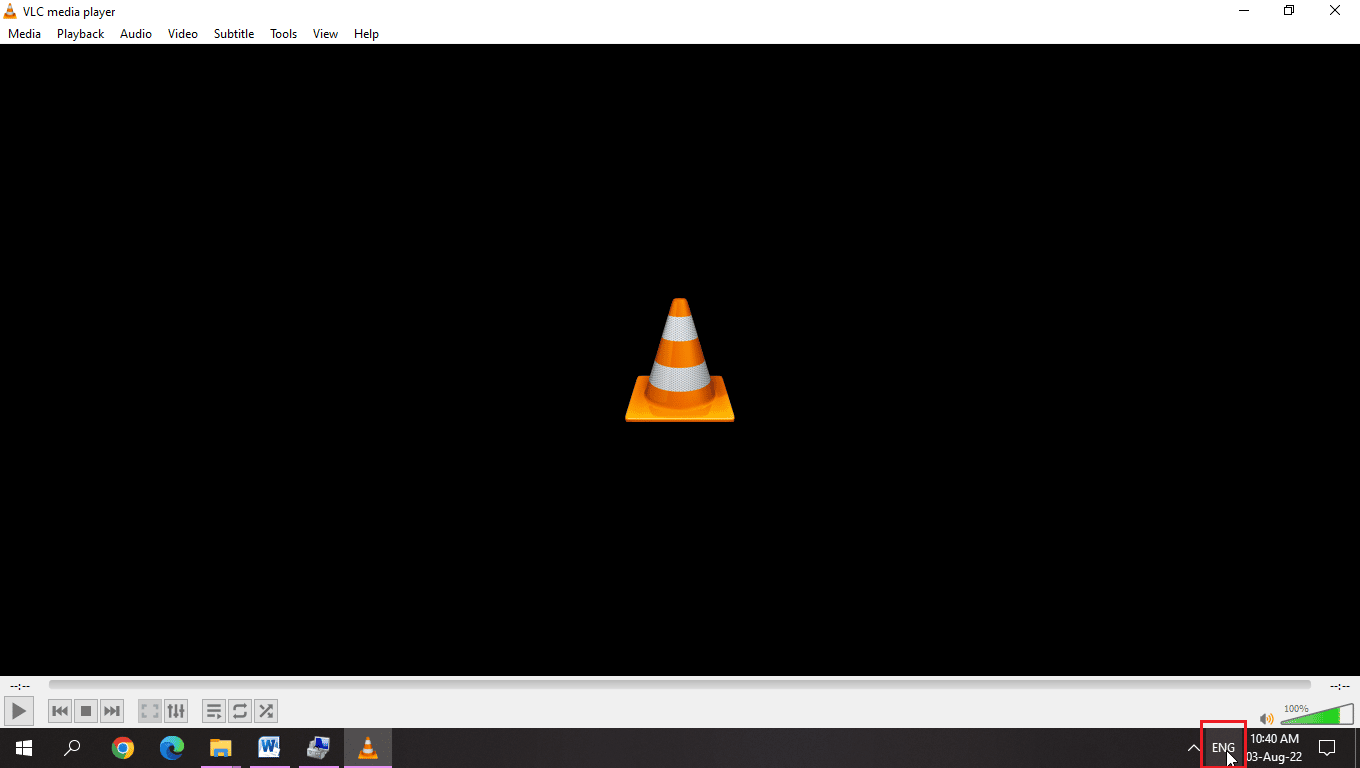Click the playback seek bar
The width and height of the screenshot is (1360, 768).
[x=680, y=685]
